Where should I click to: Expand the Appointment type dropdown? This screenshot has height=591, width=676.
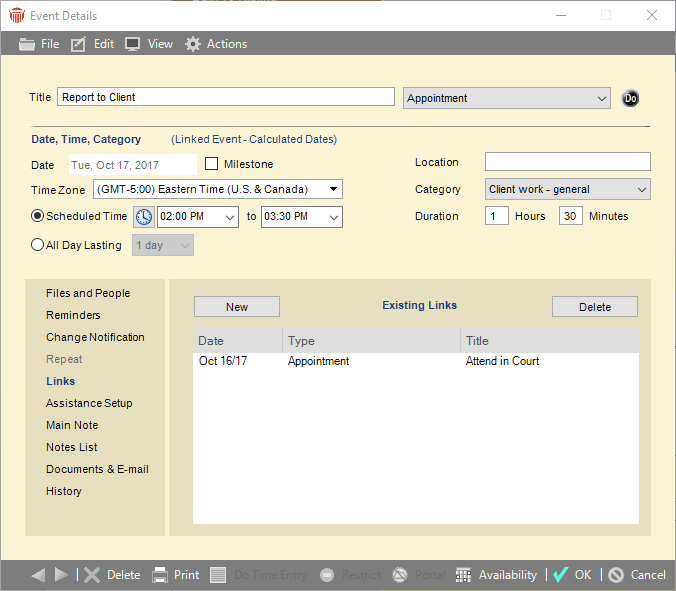pyautogui.click(x=600, y=98)
